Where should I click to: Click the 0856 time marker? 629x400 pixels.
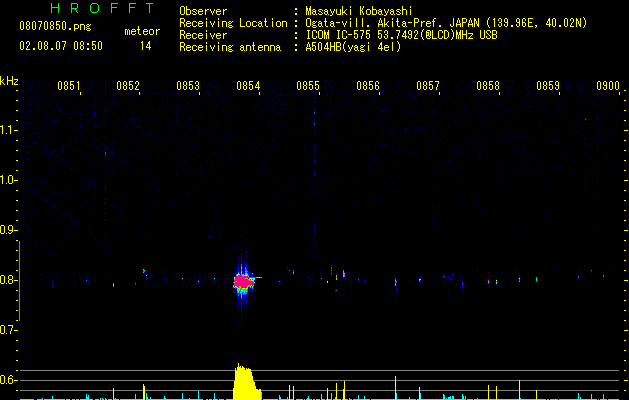point(368,86)
